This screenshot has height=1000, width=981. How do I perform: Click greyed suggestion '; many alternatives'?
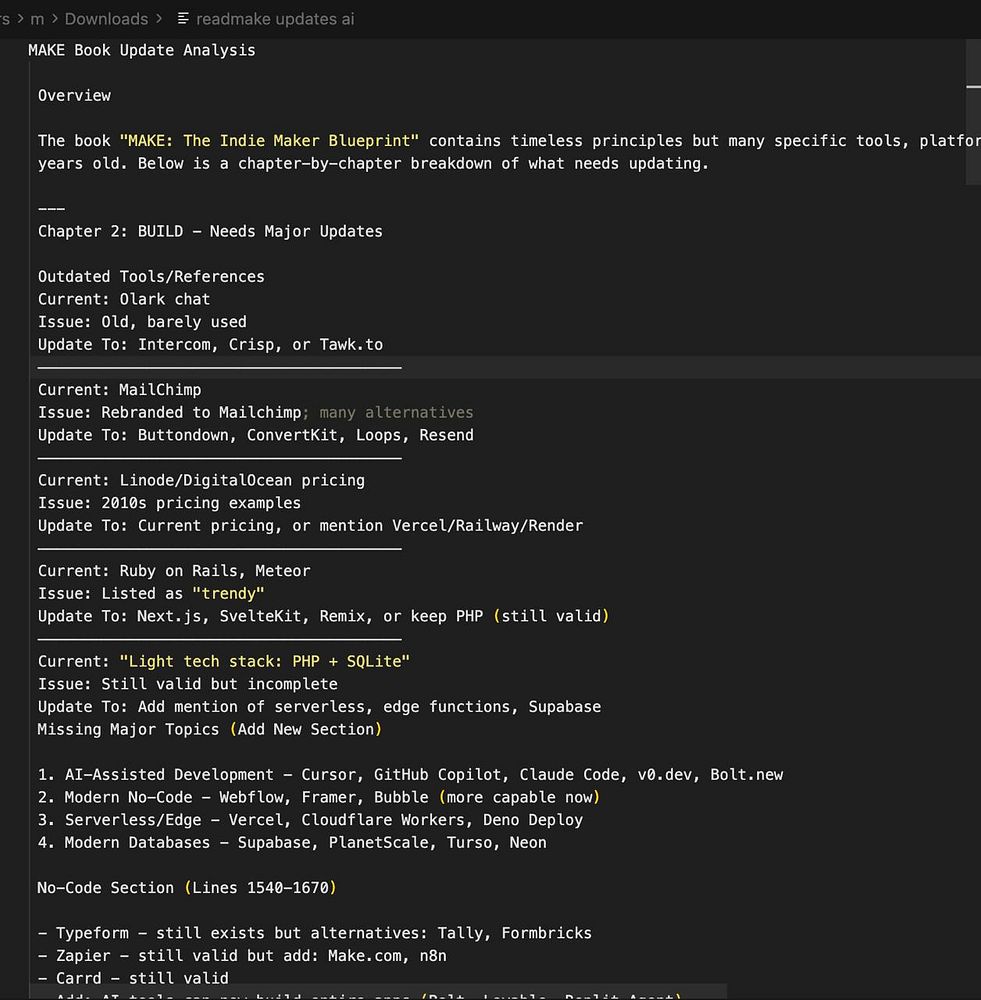coord(388,413)
